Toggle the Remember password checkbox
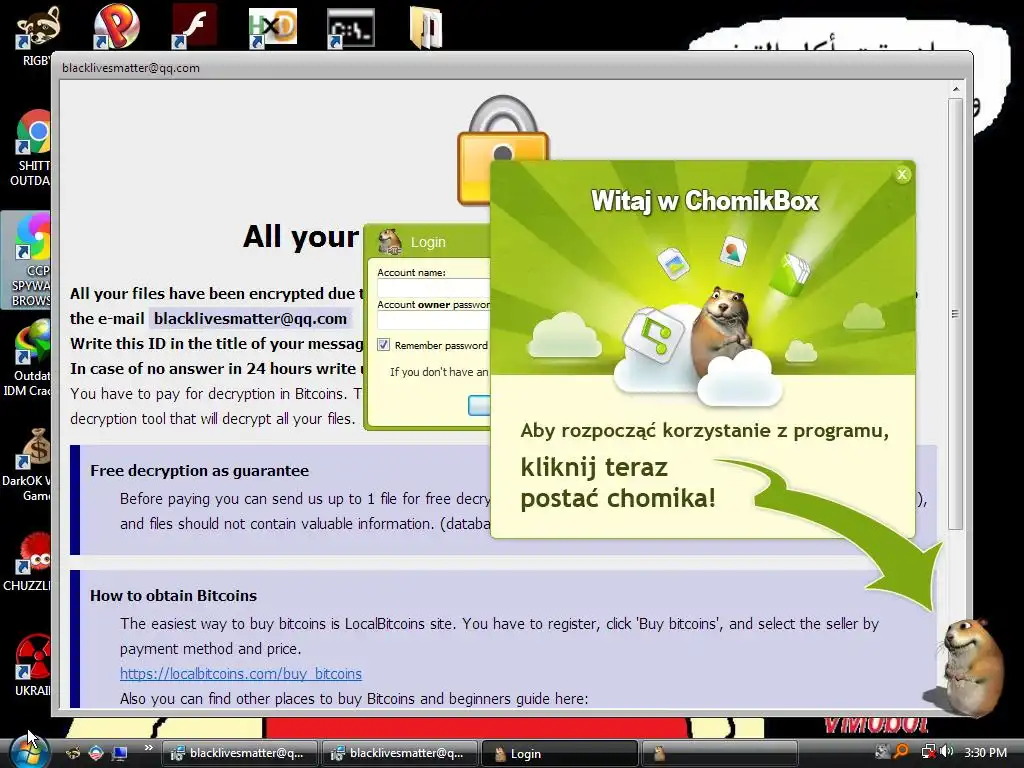The width and height of the screenshot is (1024, 768). coord(383,345)
